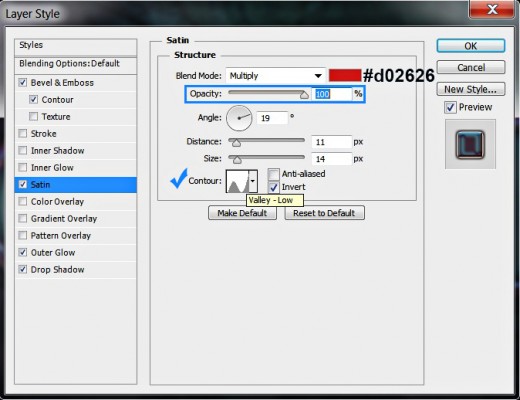Click the Angle dial control
520x400 pixels.
[x=239, y=118]
